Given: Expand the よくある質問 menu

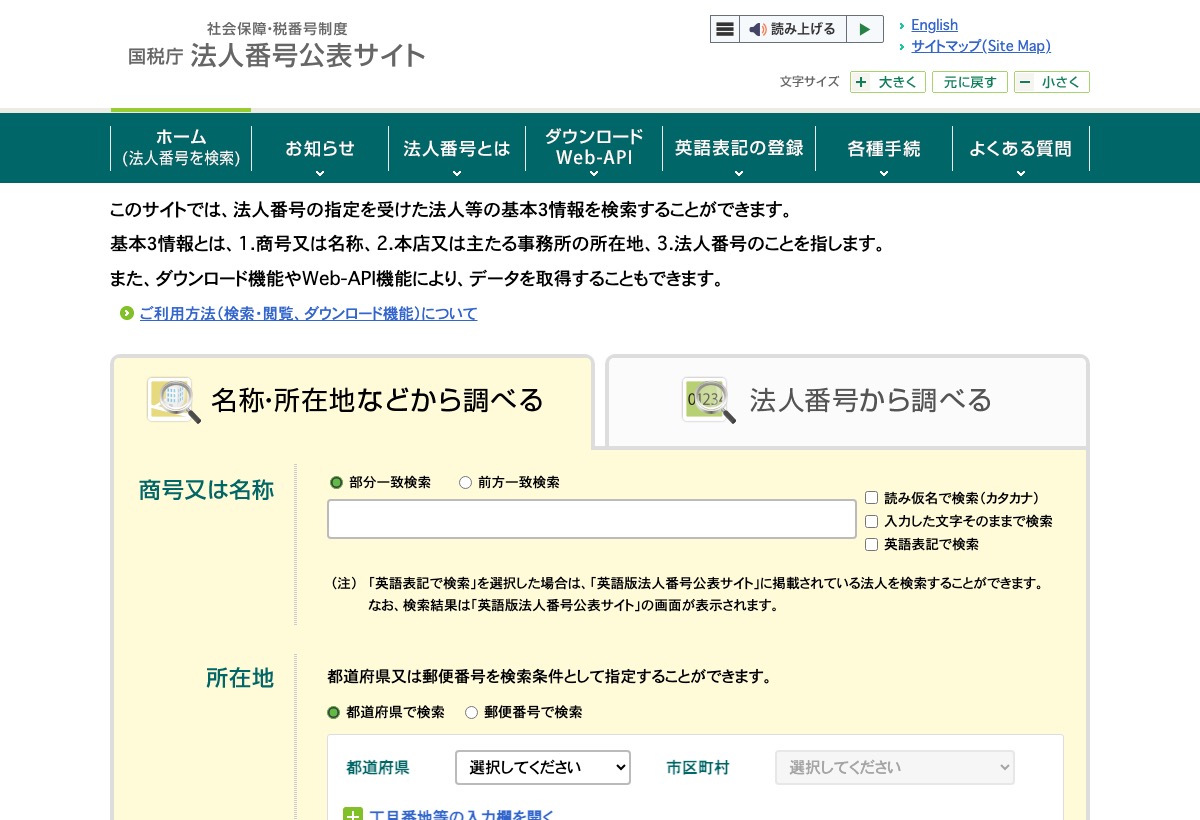Looking at the screenshot, I should [1020, 148].
